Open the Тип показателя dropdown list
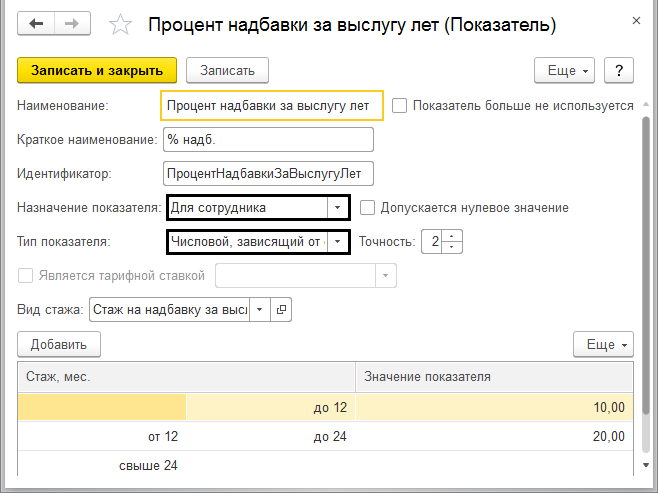The height and width of the screenshot is (493, 658). [x=339, y=242]
